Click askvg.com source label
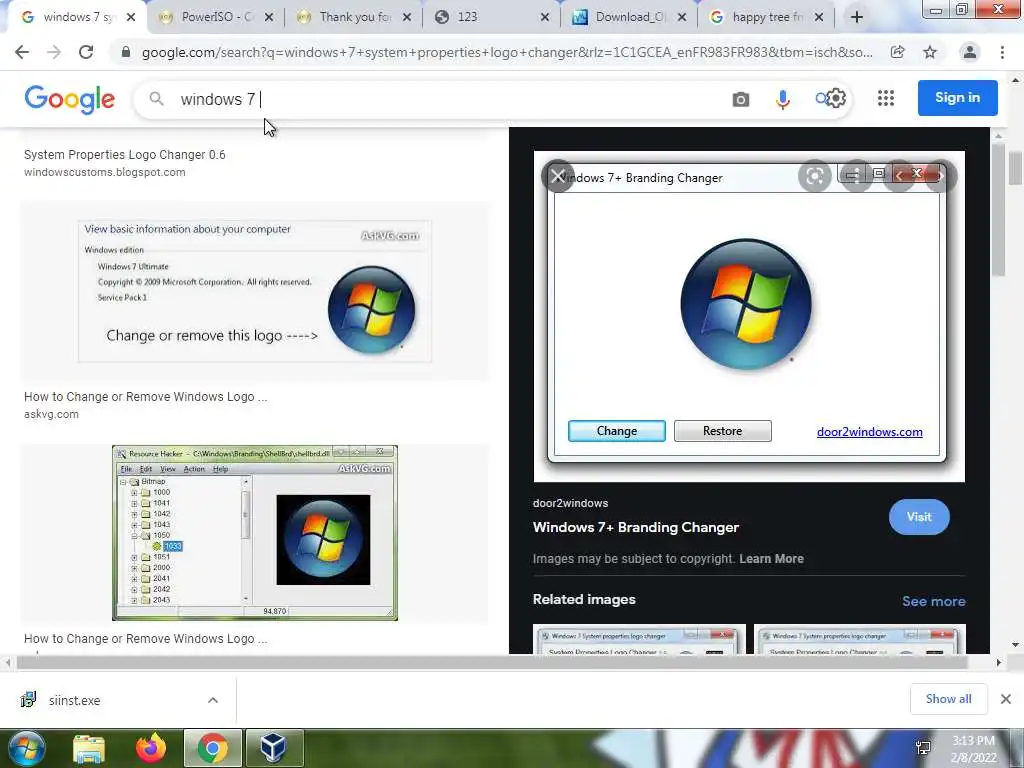The width and height of the screenshot is (1024, 768). (x=51, y=414)
